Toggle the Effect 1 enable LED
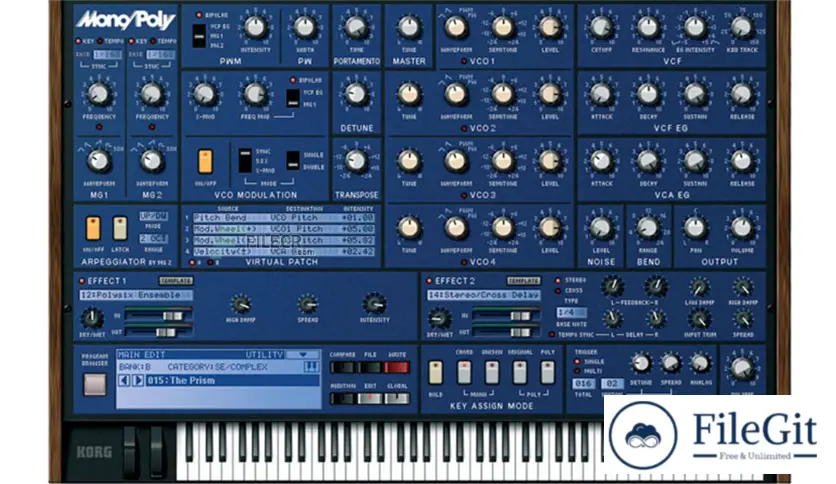Screen dimensions: 836x484 (82, 281)
